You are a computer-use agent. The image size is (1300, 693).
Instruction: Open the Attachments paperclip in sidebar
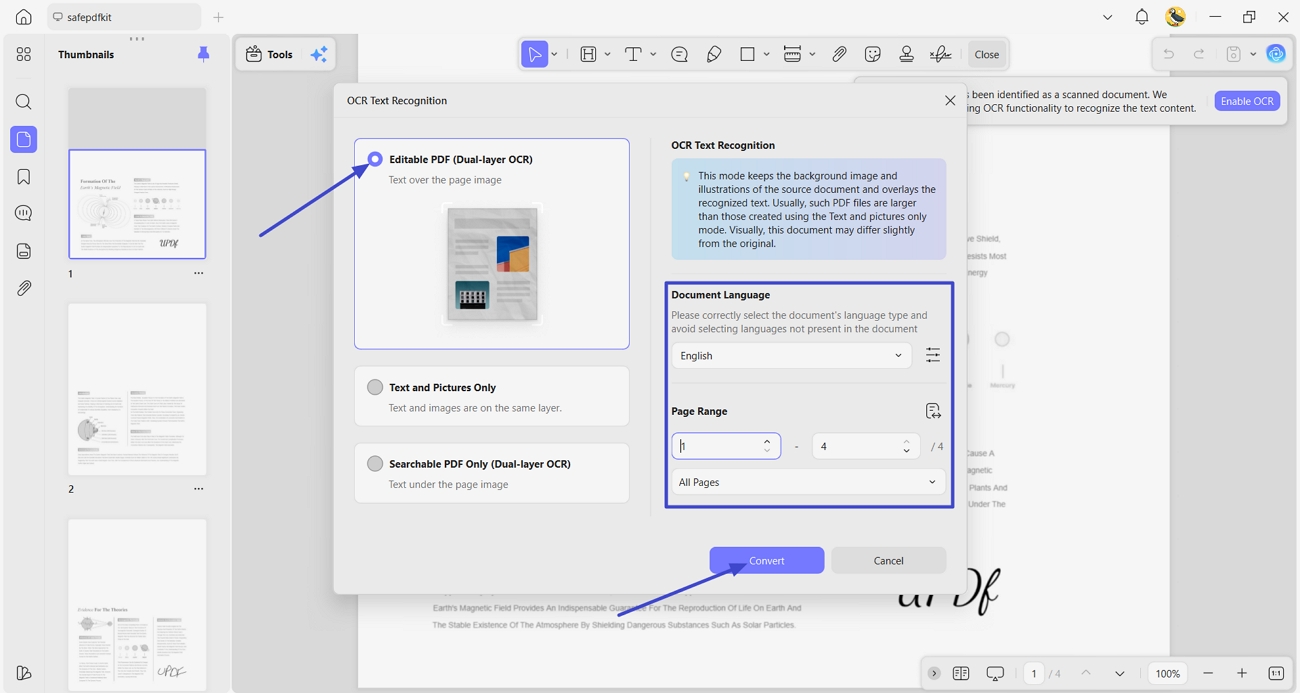[24, 288]
